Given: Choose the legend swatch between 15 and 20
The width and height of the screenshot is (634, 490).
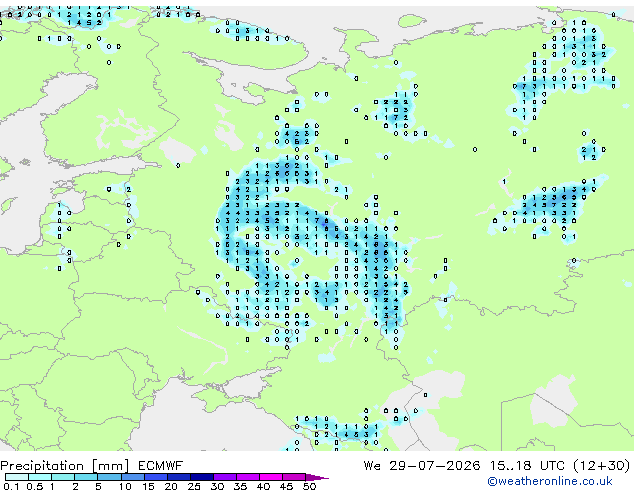Looking at the screenshot, I should click(156, 477).
